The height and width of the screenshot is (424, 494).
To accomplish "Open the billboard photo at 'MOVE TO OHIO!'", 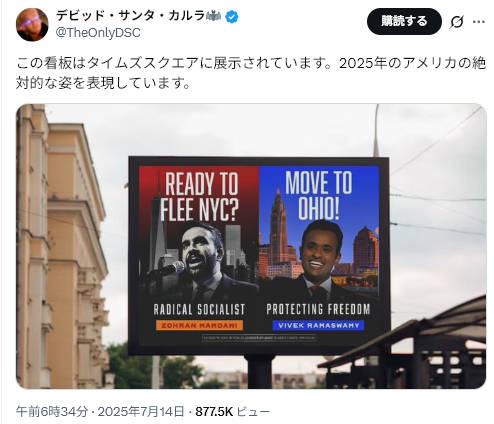I will coord(318,195).
